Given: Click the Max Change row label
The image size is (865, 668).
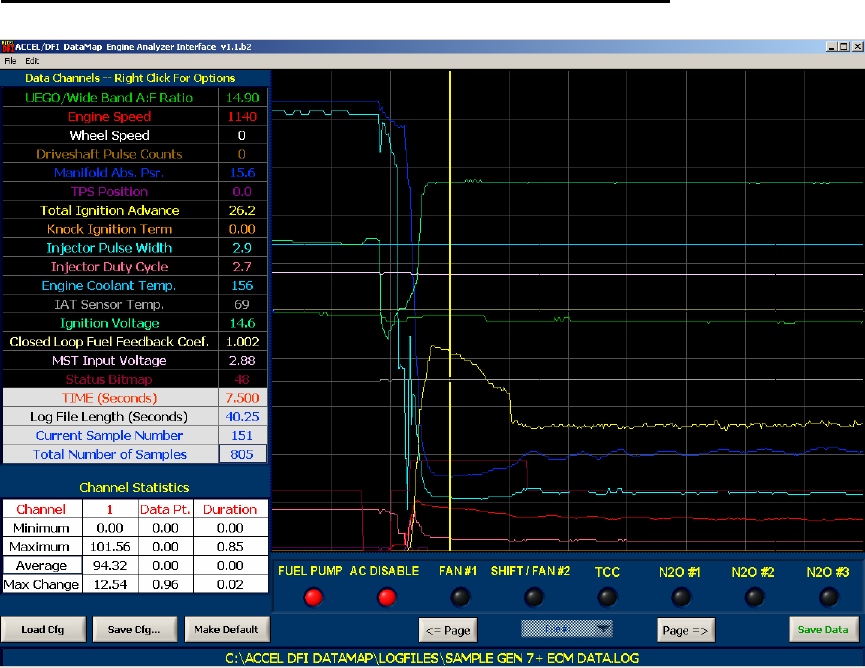Looking at the screenshot, I should click(x=42, y=584).
